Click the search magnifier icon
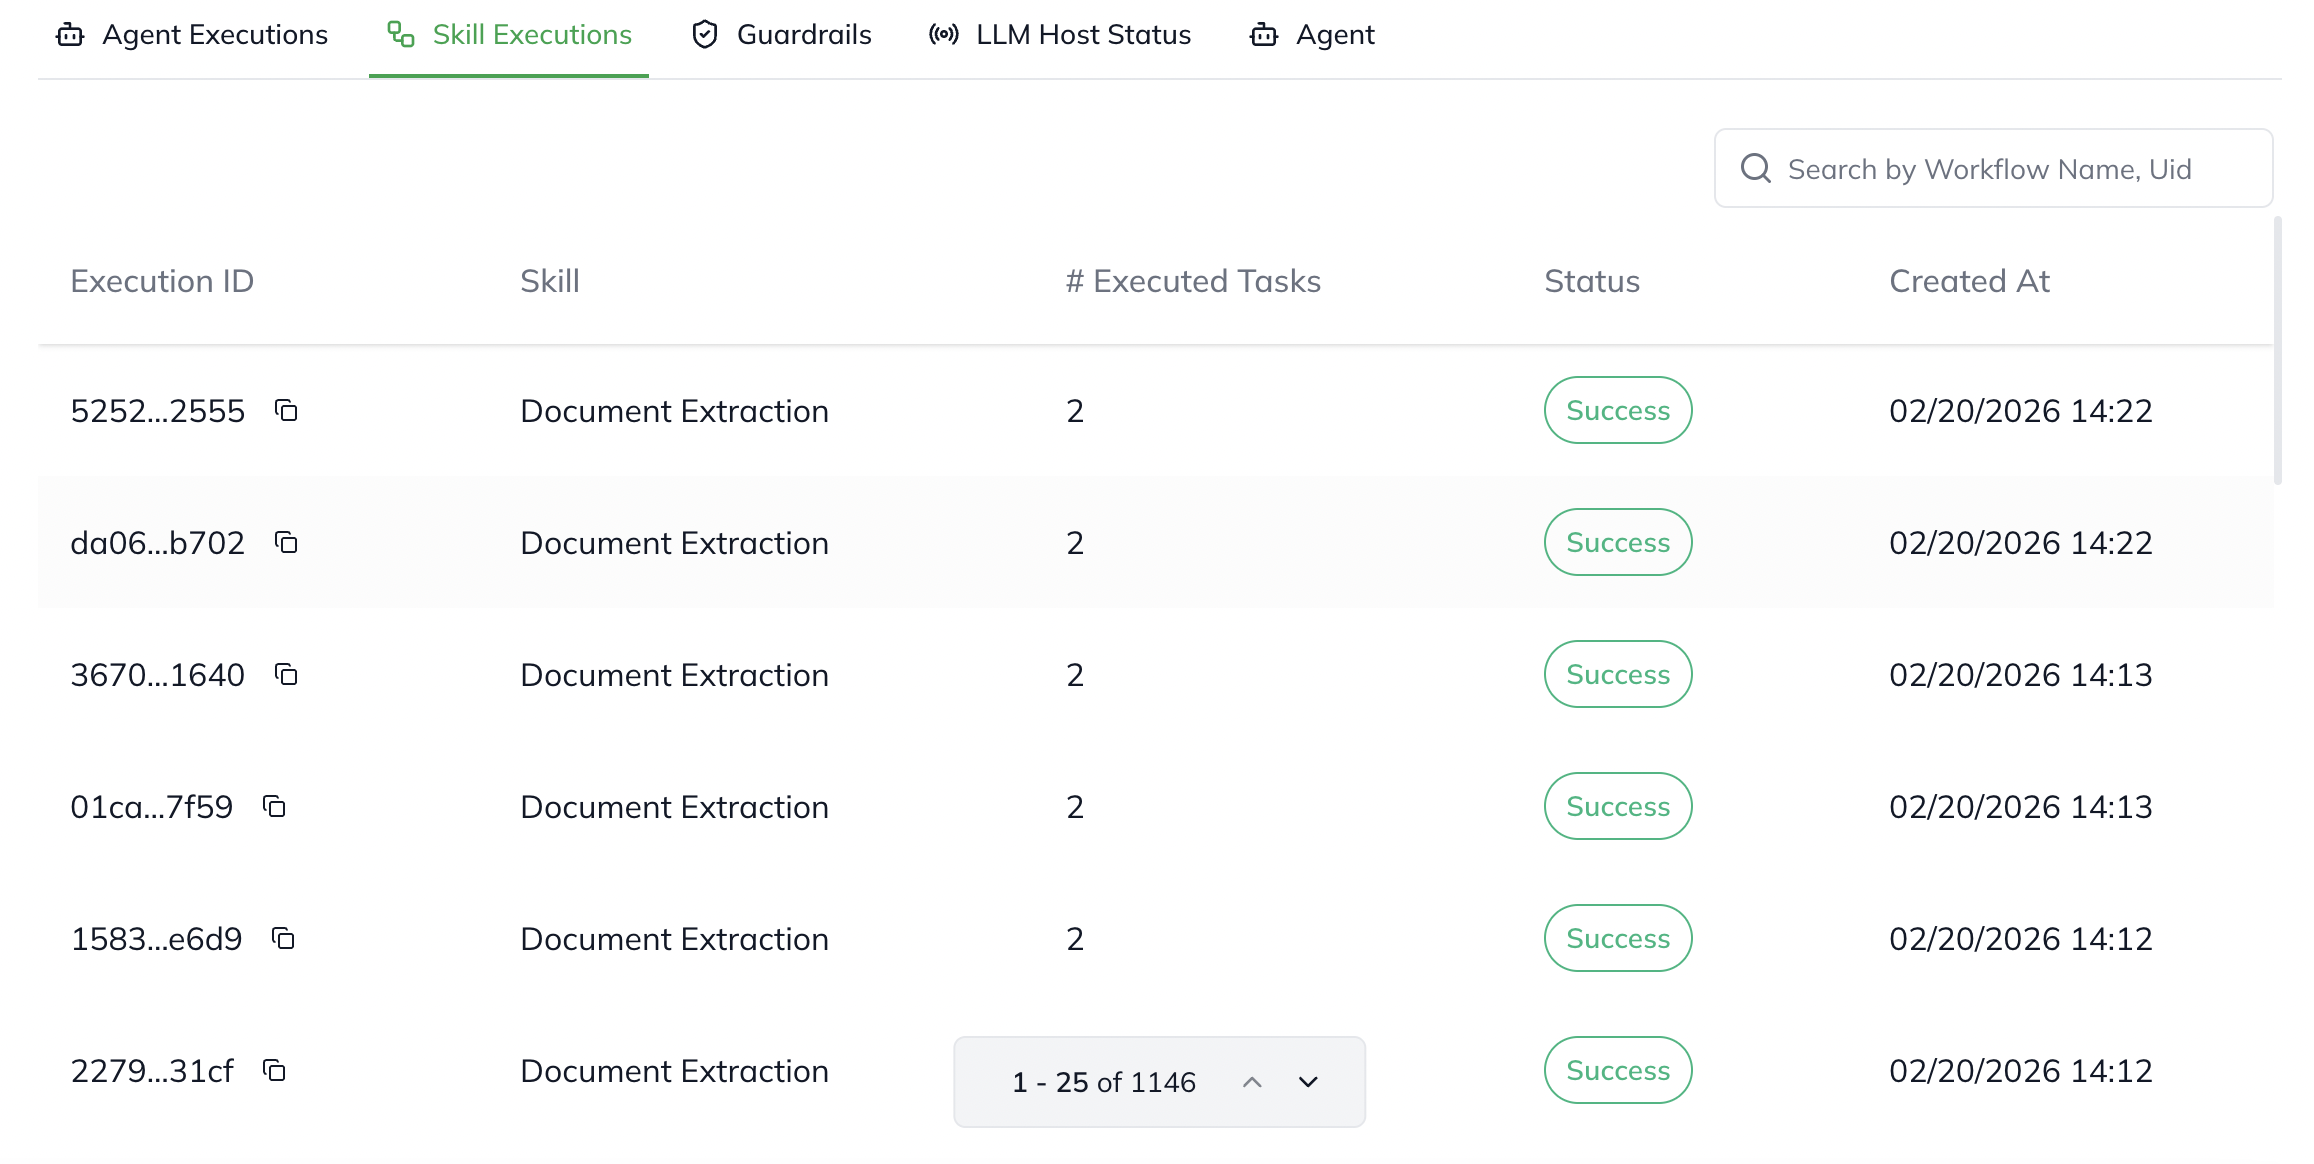Image resolution: width=2314 pixels, height=1164 pixels. tap(1755, 169)
